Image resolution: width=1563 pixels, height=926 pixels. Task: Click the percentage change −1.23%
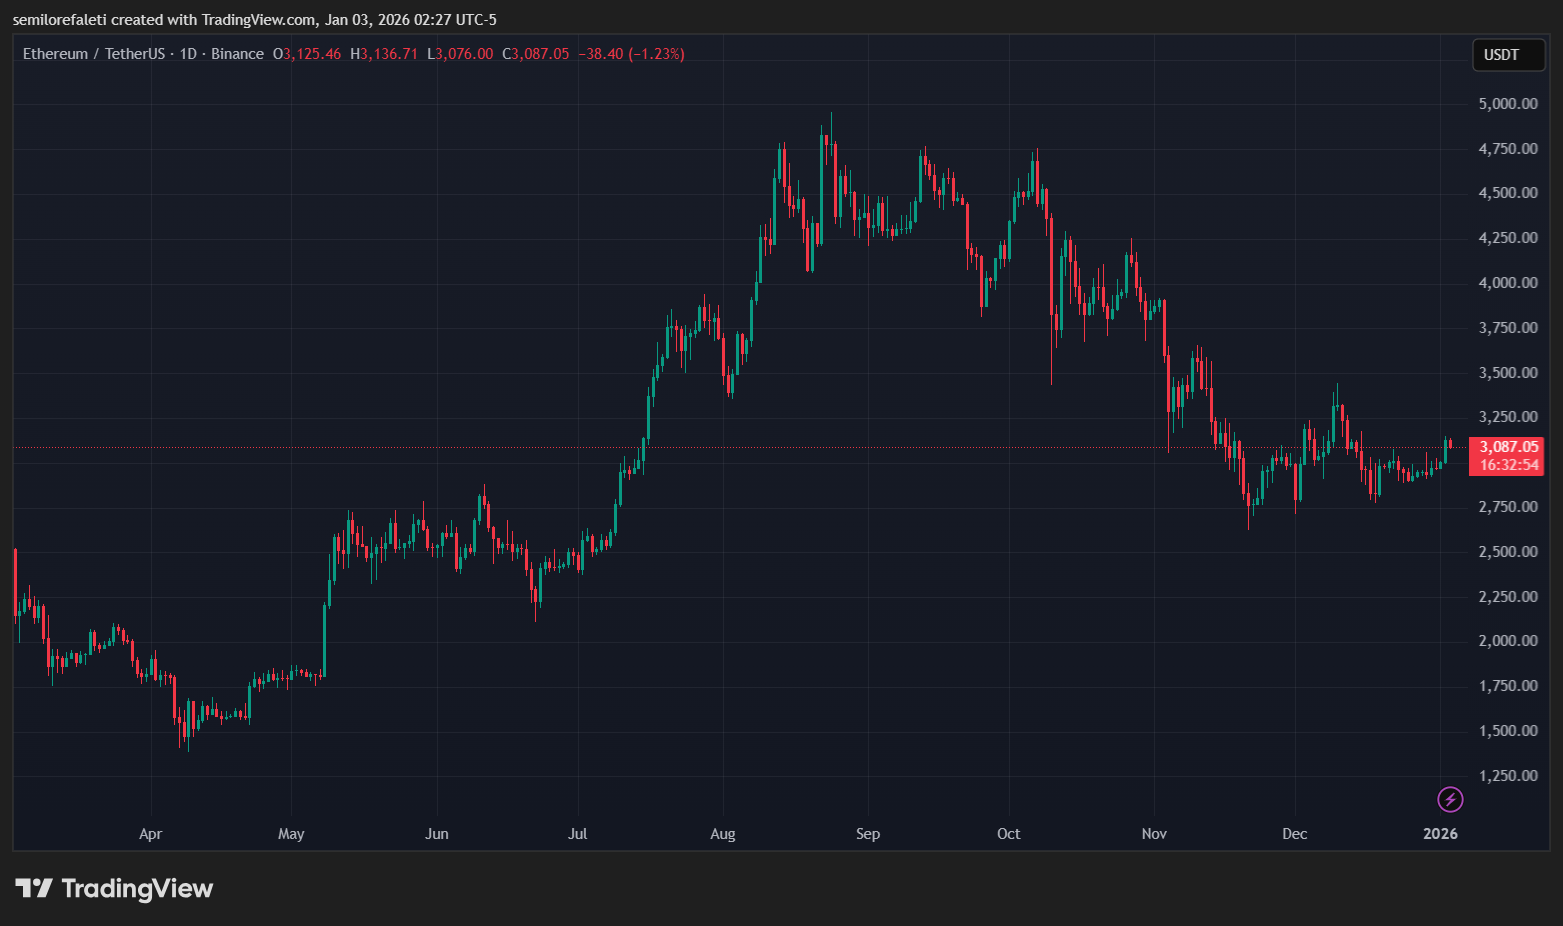[655, 54]
